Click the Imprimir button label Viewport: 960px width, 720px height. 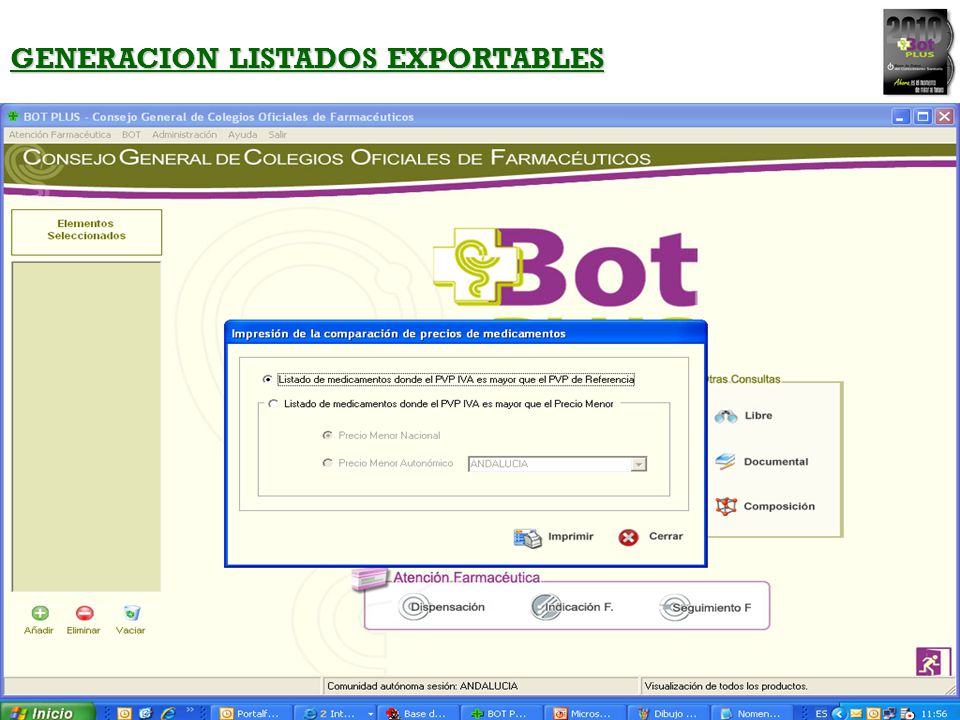click(571, 536)
